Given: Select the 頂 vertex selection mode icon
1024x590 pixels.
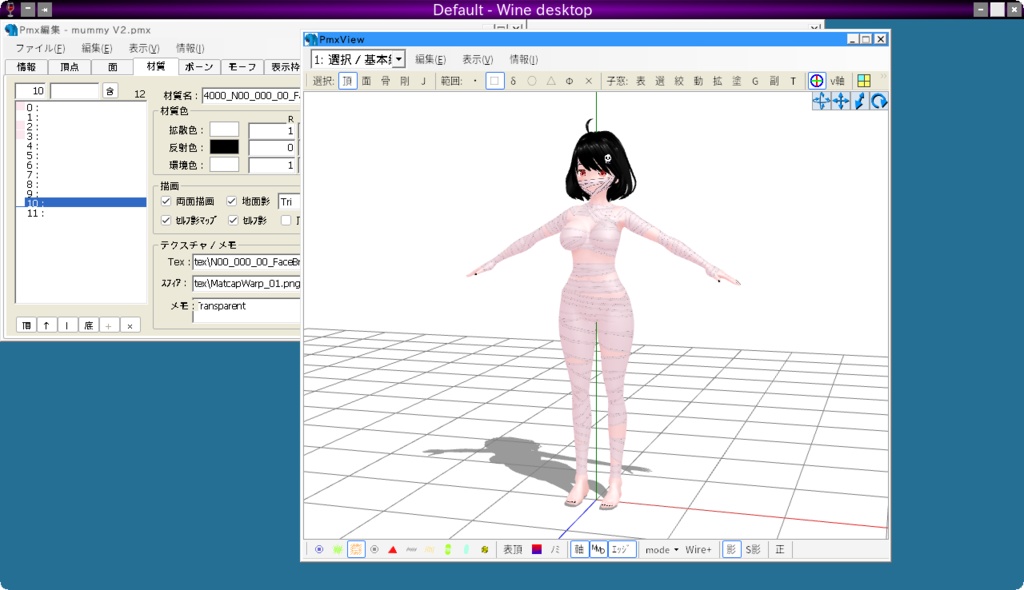Looking at the screenshot, I should point(350,81).
